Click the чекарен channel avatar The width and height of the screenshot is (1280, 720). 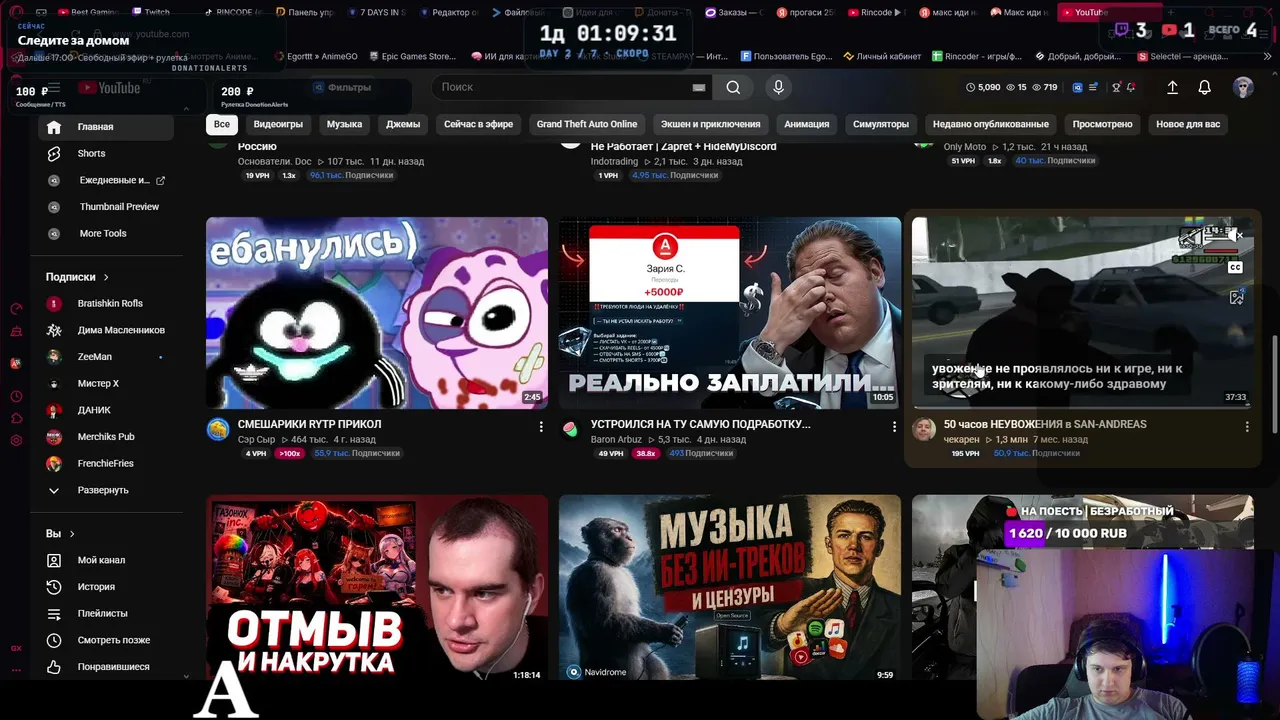[924, 430]
